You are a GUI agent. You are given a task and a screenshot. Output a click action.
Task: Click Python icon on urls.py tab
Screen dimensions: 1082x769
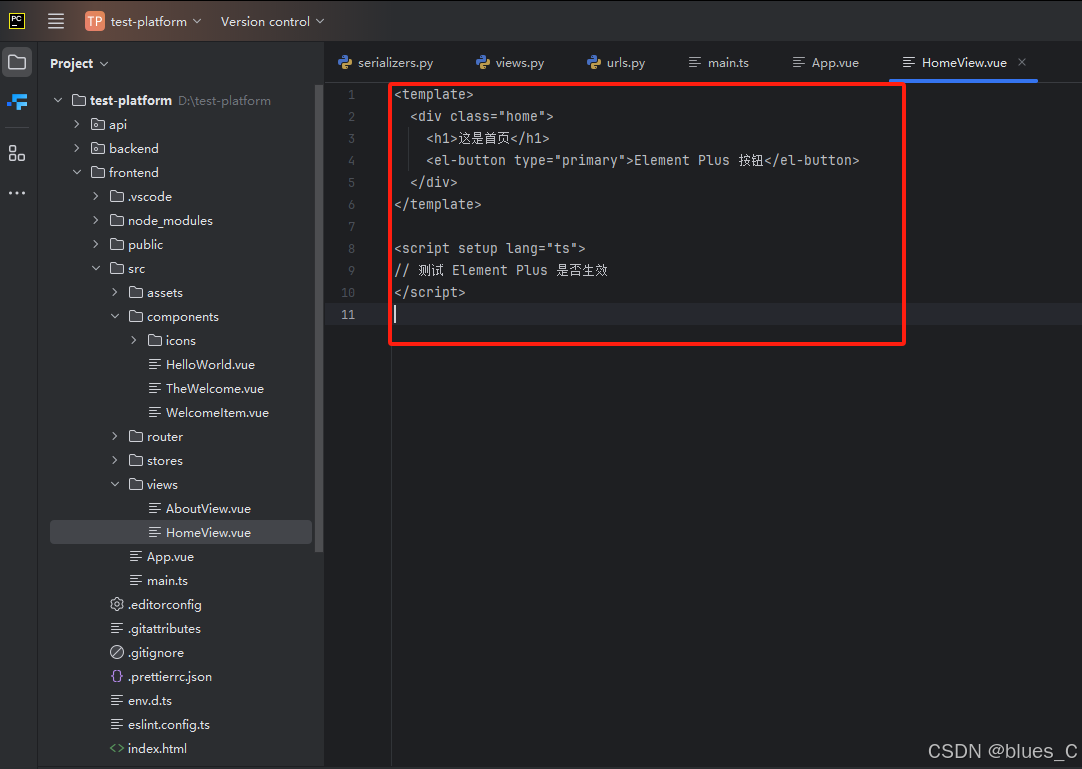pos(594,62)
